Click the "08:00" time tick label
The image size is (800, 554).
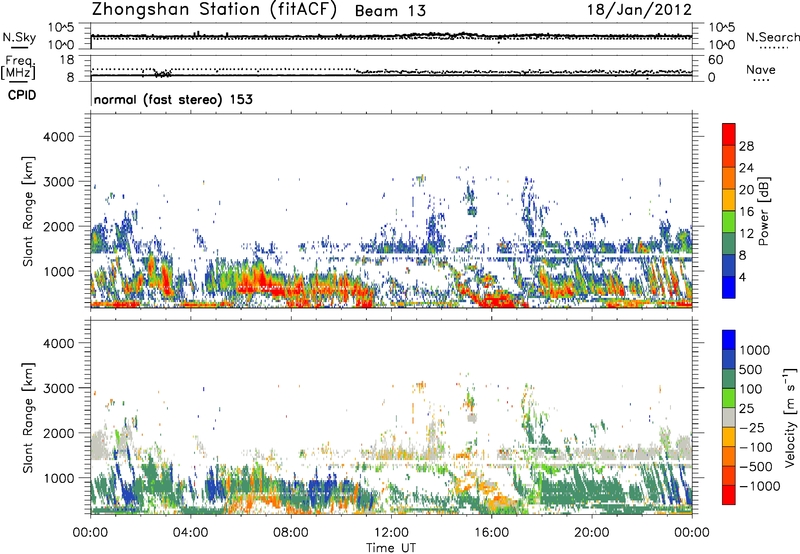tap(291, 533)
